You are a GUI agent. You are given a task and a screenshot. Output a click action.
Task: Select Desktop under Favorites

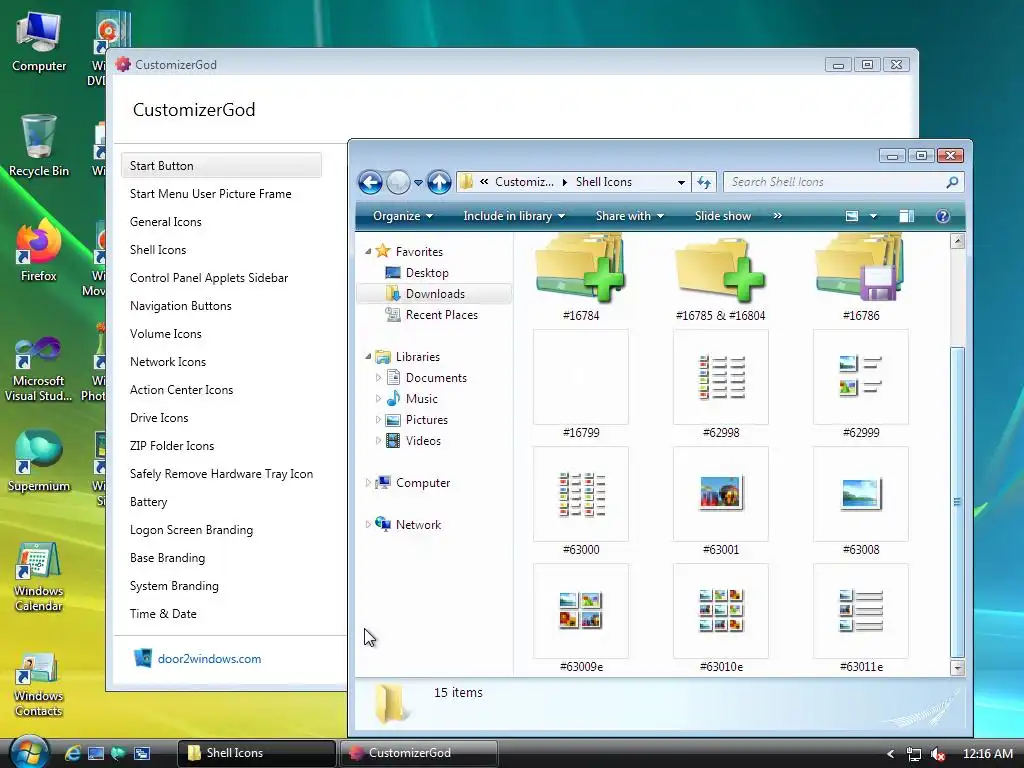[427, 273]
